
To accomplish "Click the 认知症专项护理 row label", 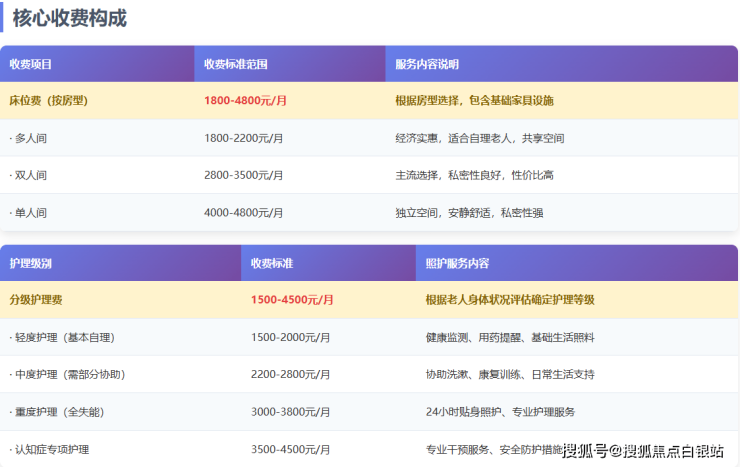I will (50, 449).
